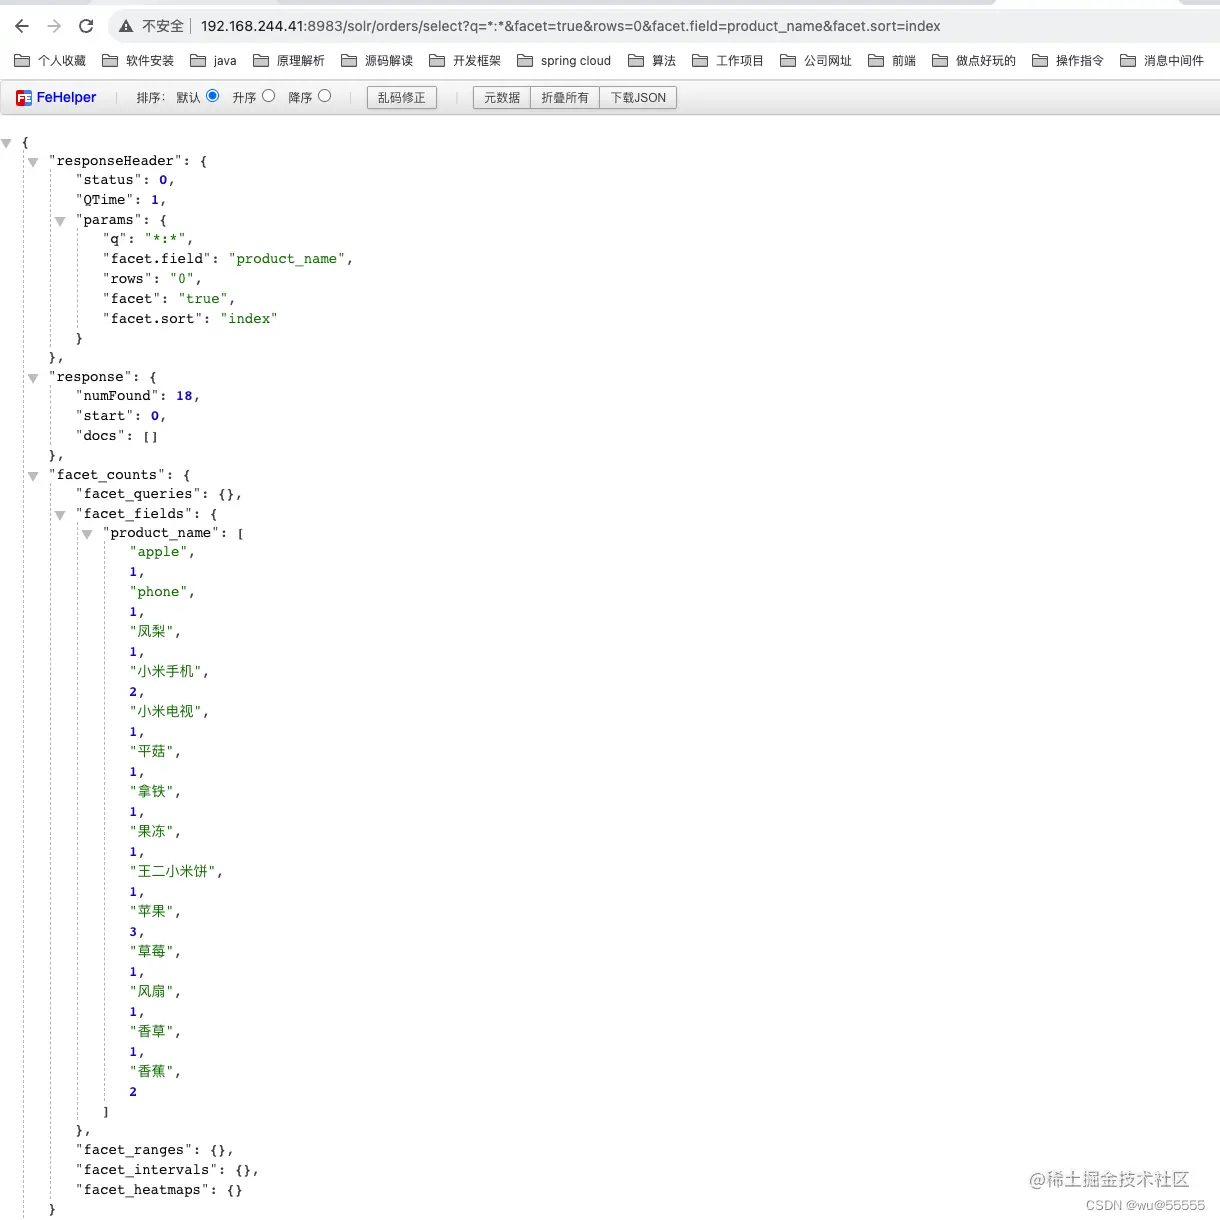
Task: Collapse the responseHeader node
Action: point(33,162)
